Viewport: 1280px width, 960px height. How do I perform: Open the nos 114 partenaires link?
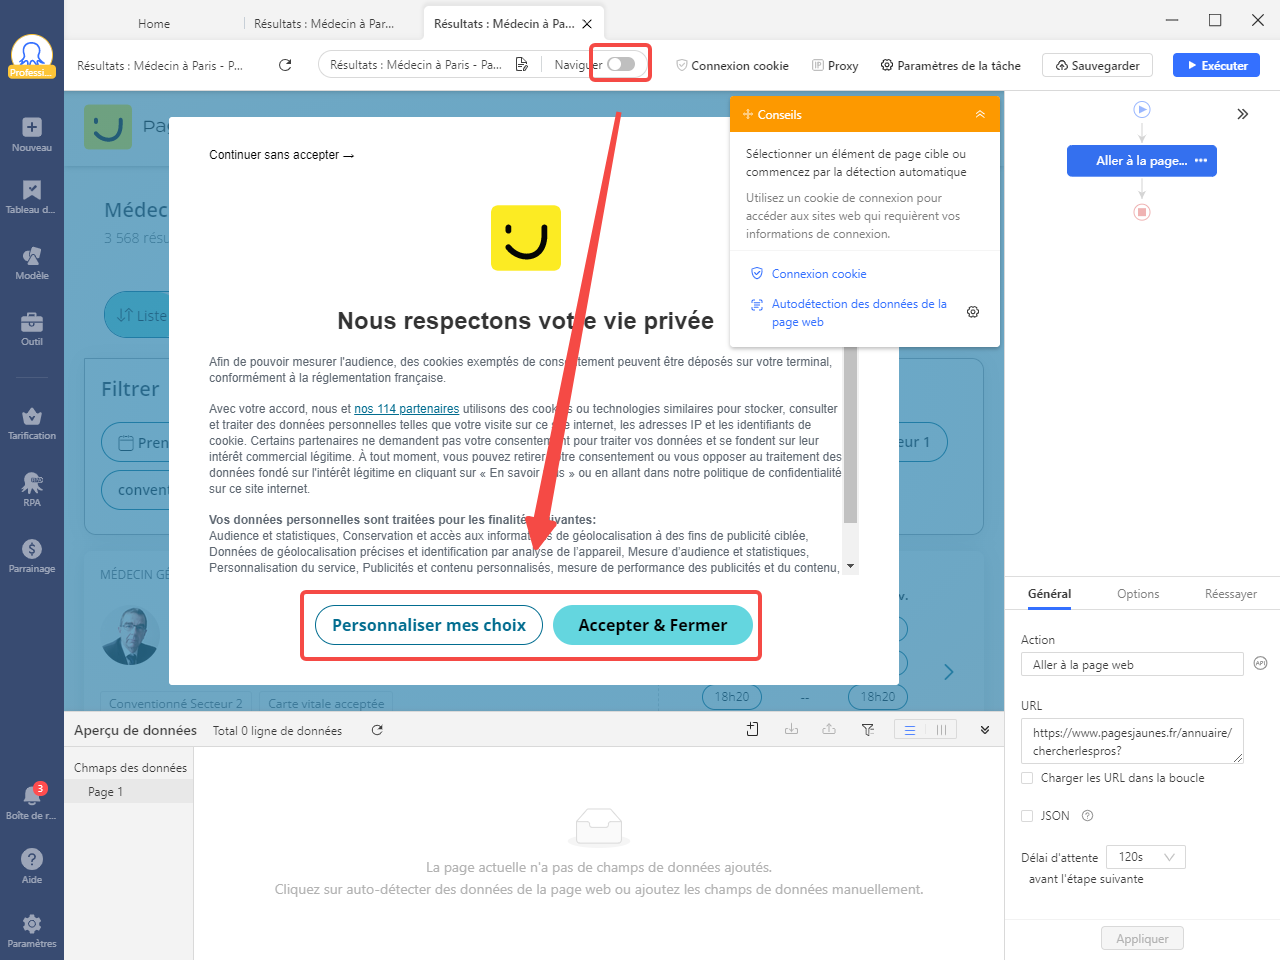pos(407,409)
